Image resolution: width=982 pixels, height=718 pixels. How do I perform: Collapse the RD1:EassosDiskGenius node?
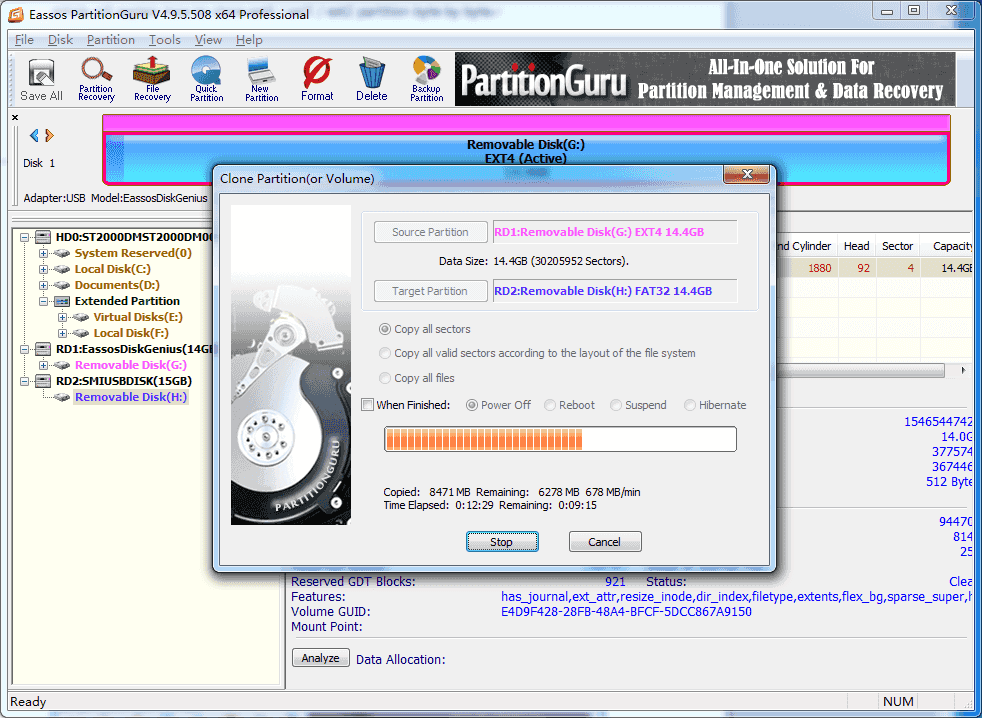click(24, 349)
